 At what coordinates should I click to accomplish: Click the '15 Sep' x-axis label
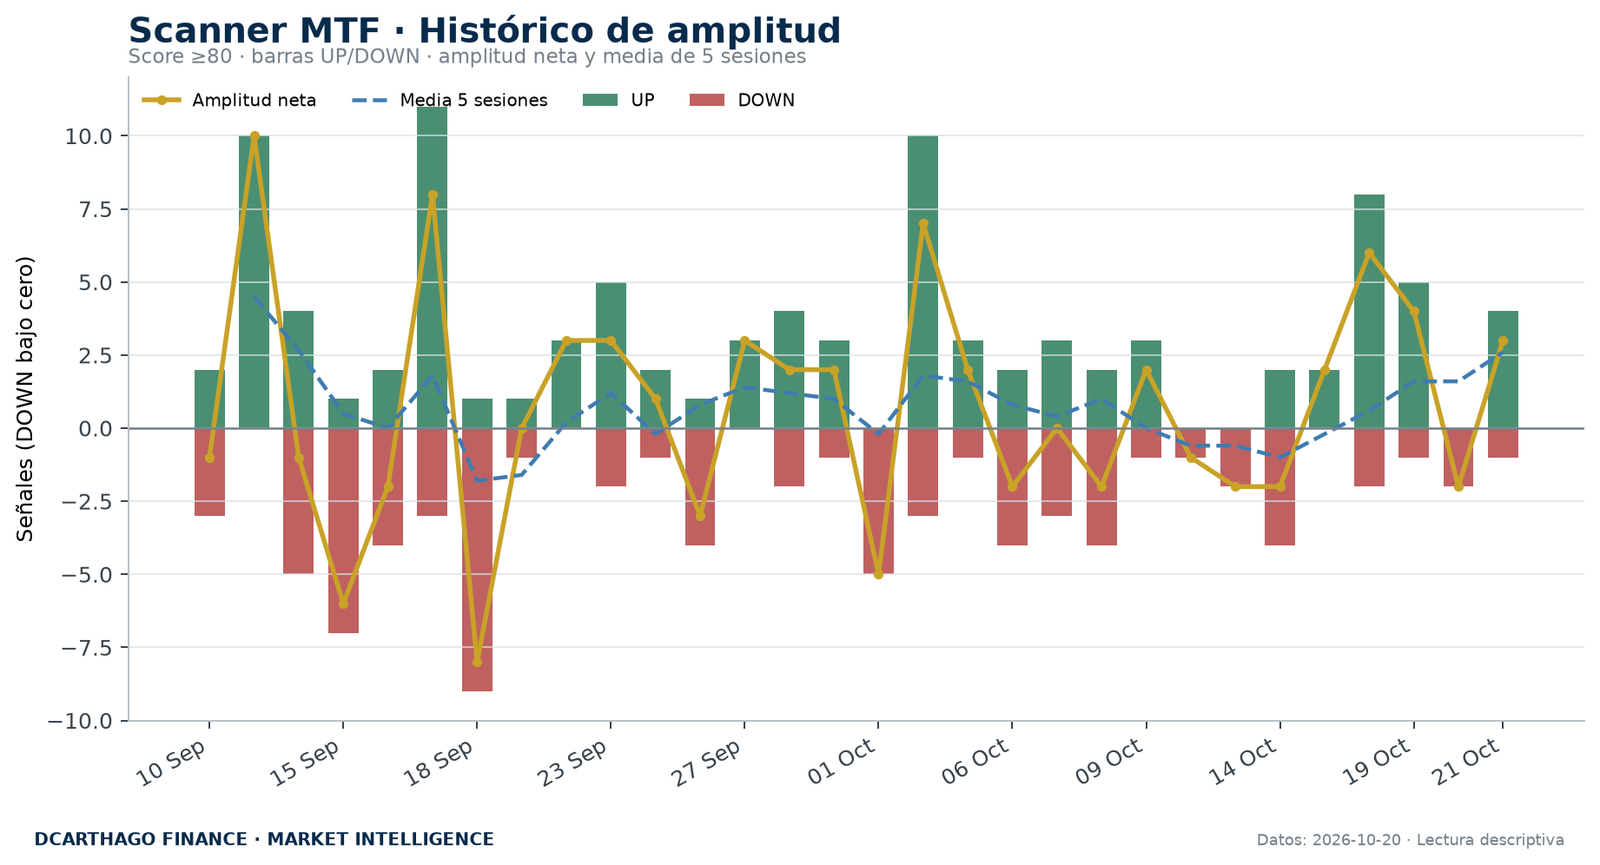(x=305, y=762)
